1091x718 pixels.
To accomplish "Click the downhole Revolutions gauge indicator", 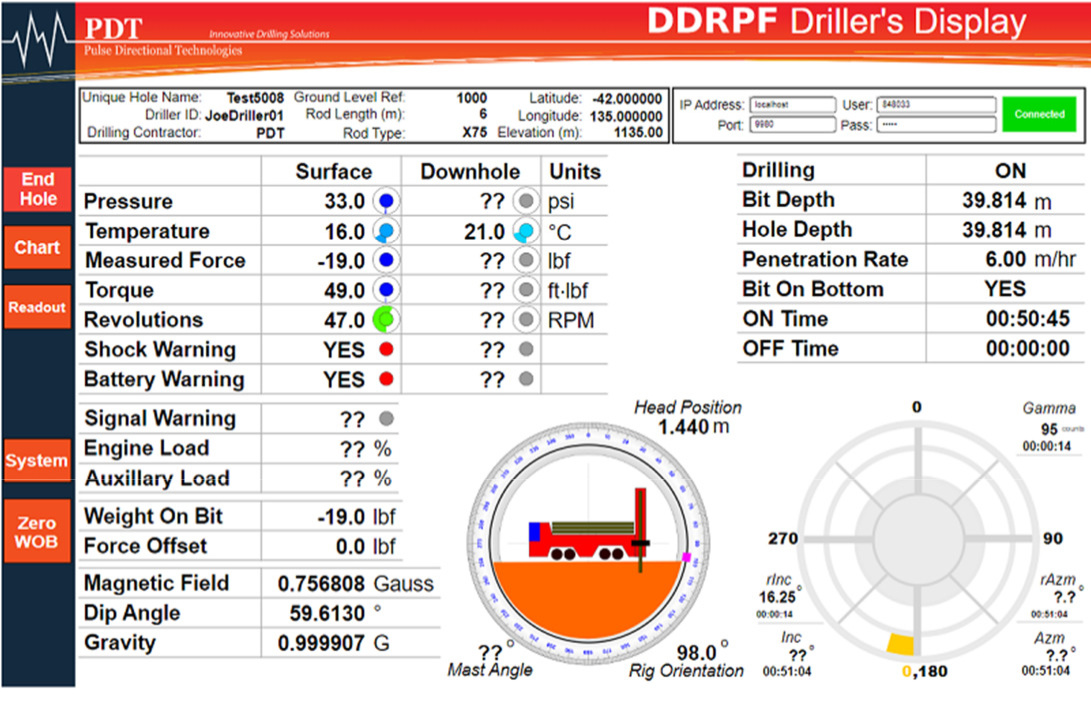I will coord(527,319).
